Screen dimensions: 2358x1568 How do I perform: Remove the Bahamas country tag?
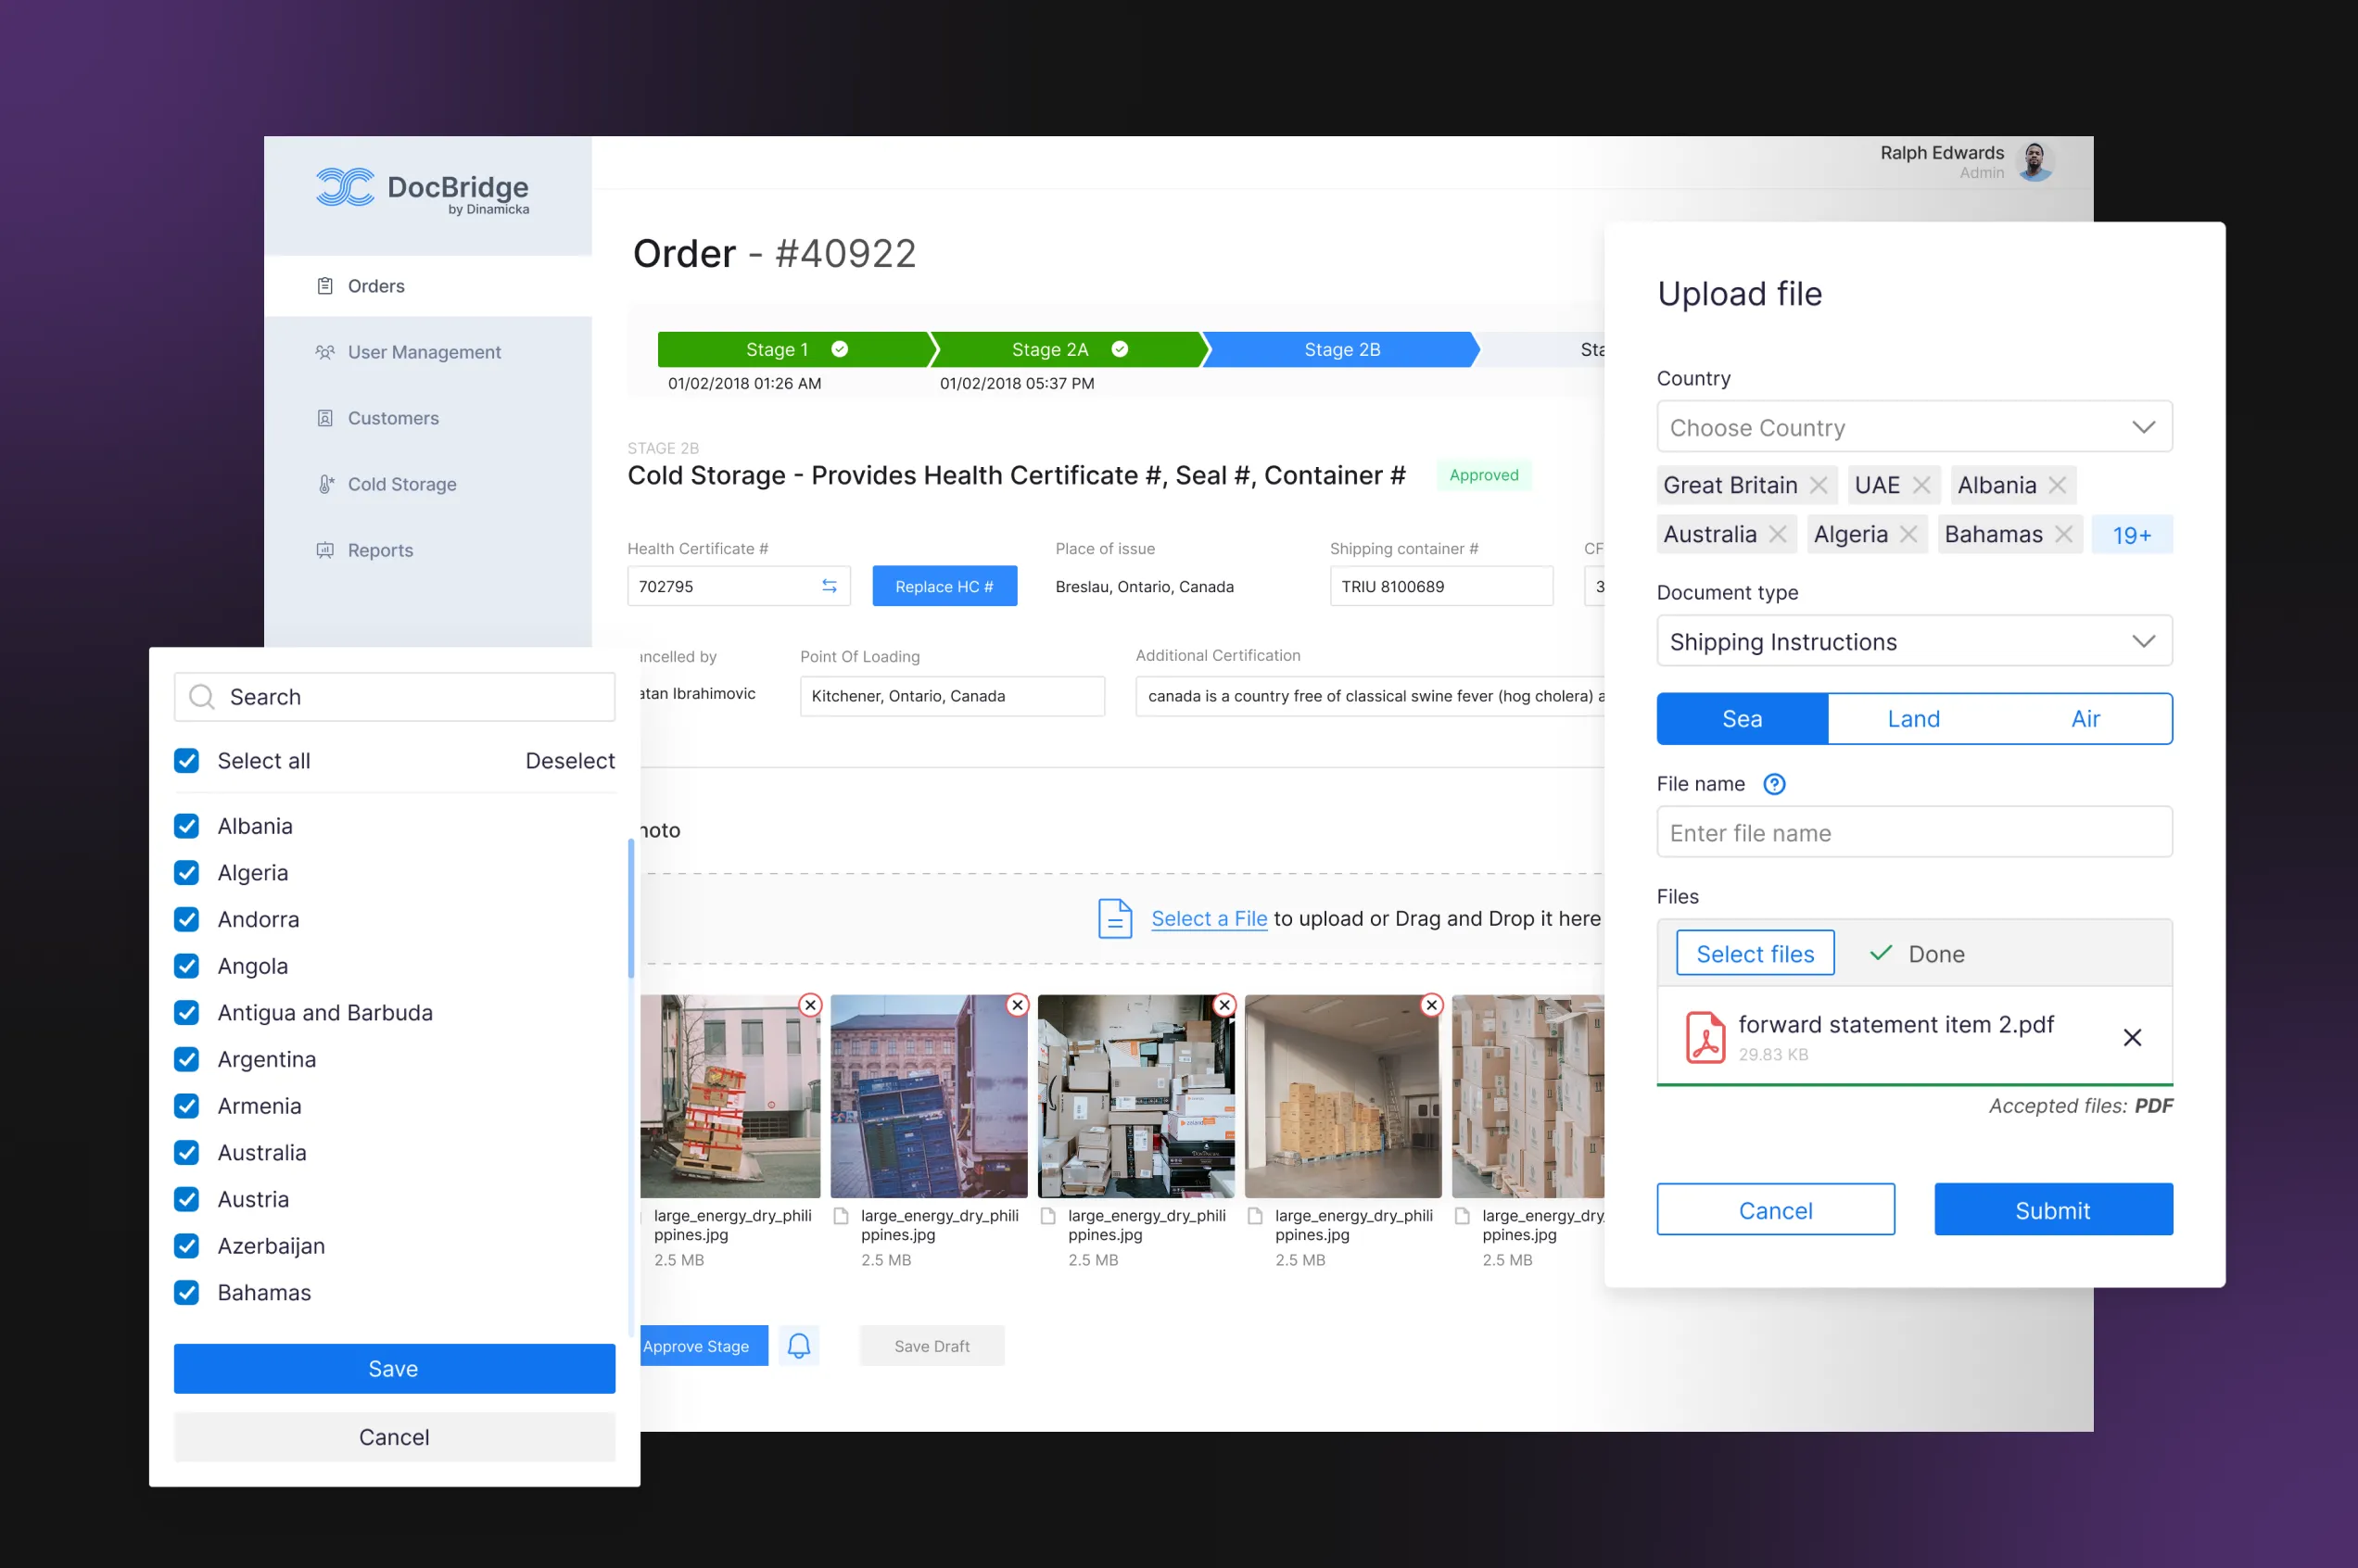2063,534
